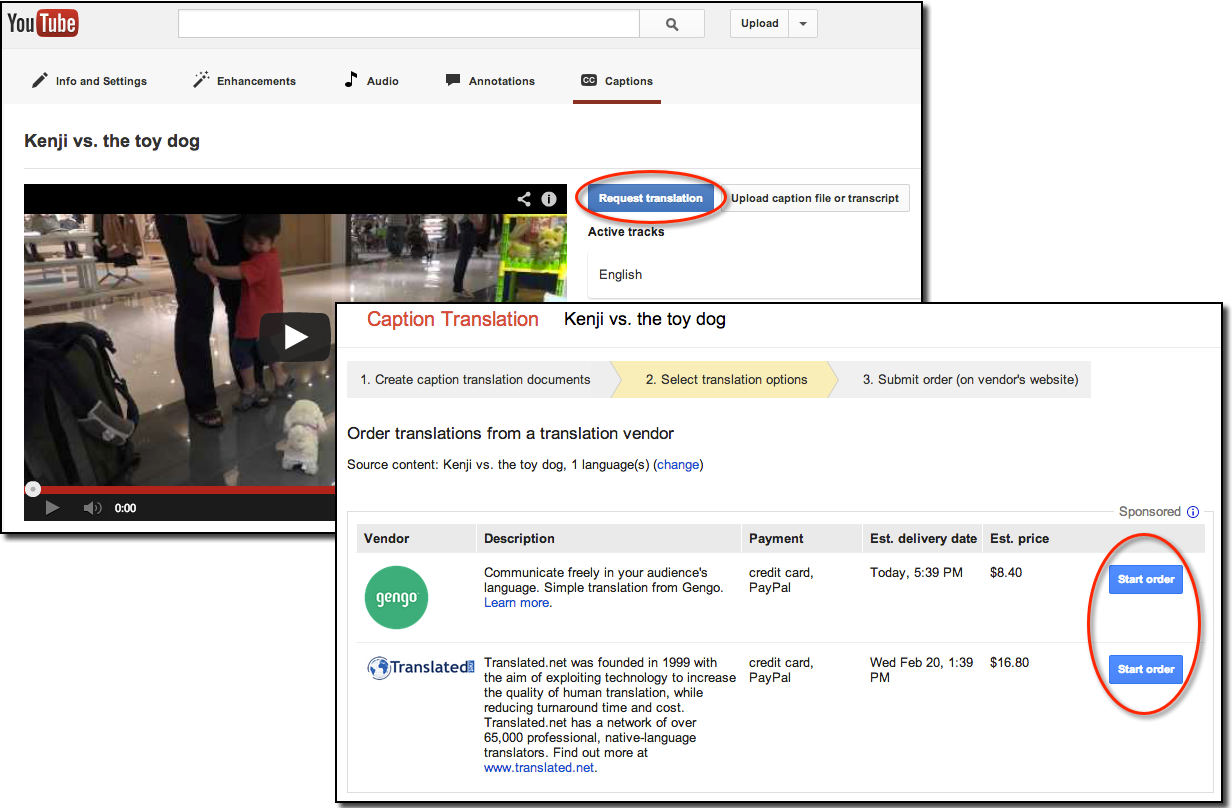
Task: Open the www.translated.net link
Action: (x=539, y=768)
